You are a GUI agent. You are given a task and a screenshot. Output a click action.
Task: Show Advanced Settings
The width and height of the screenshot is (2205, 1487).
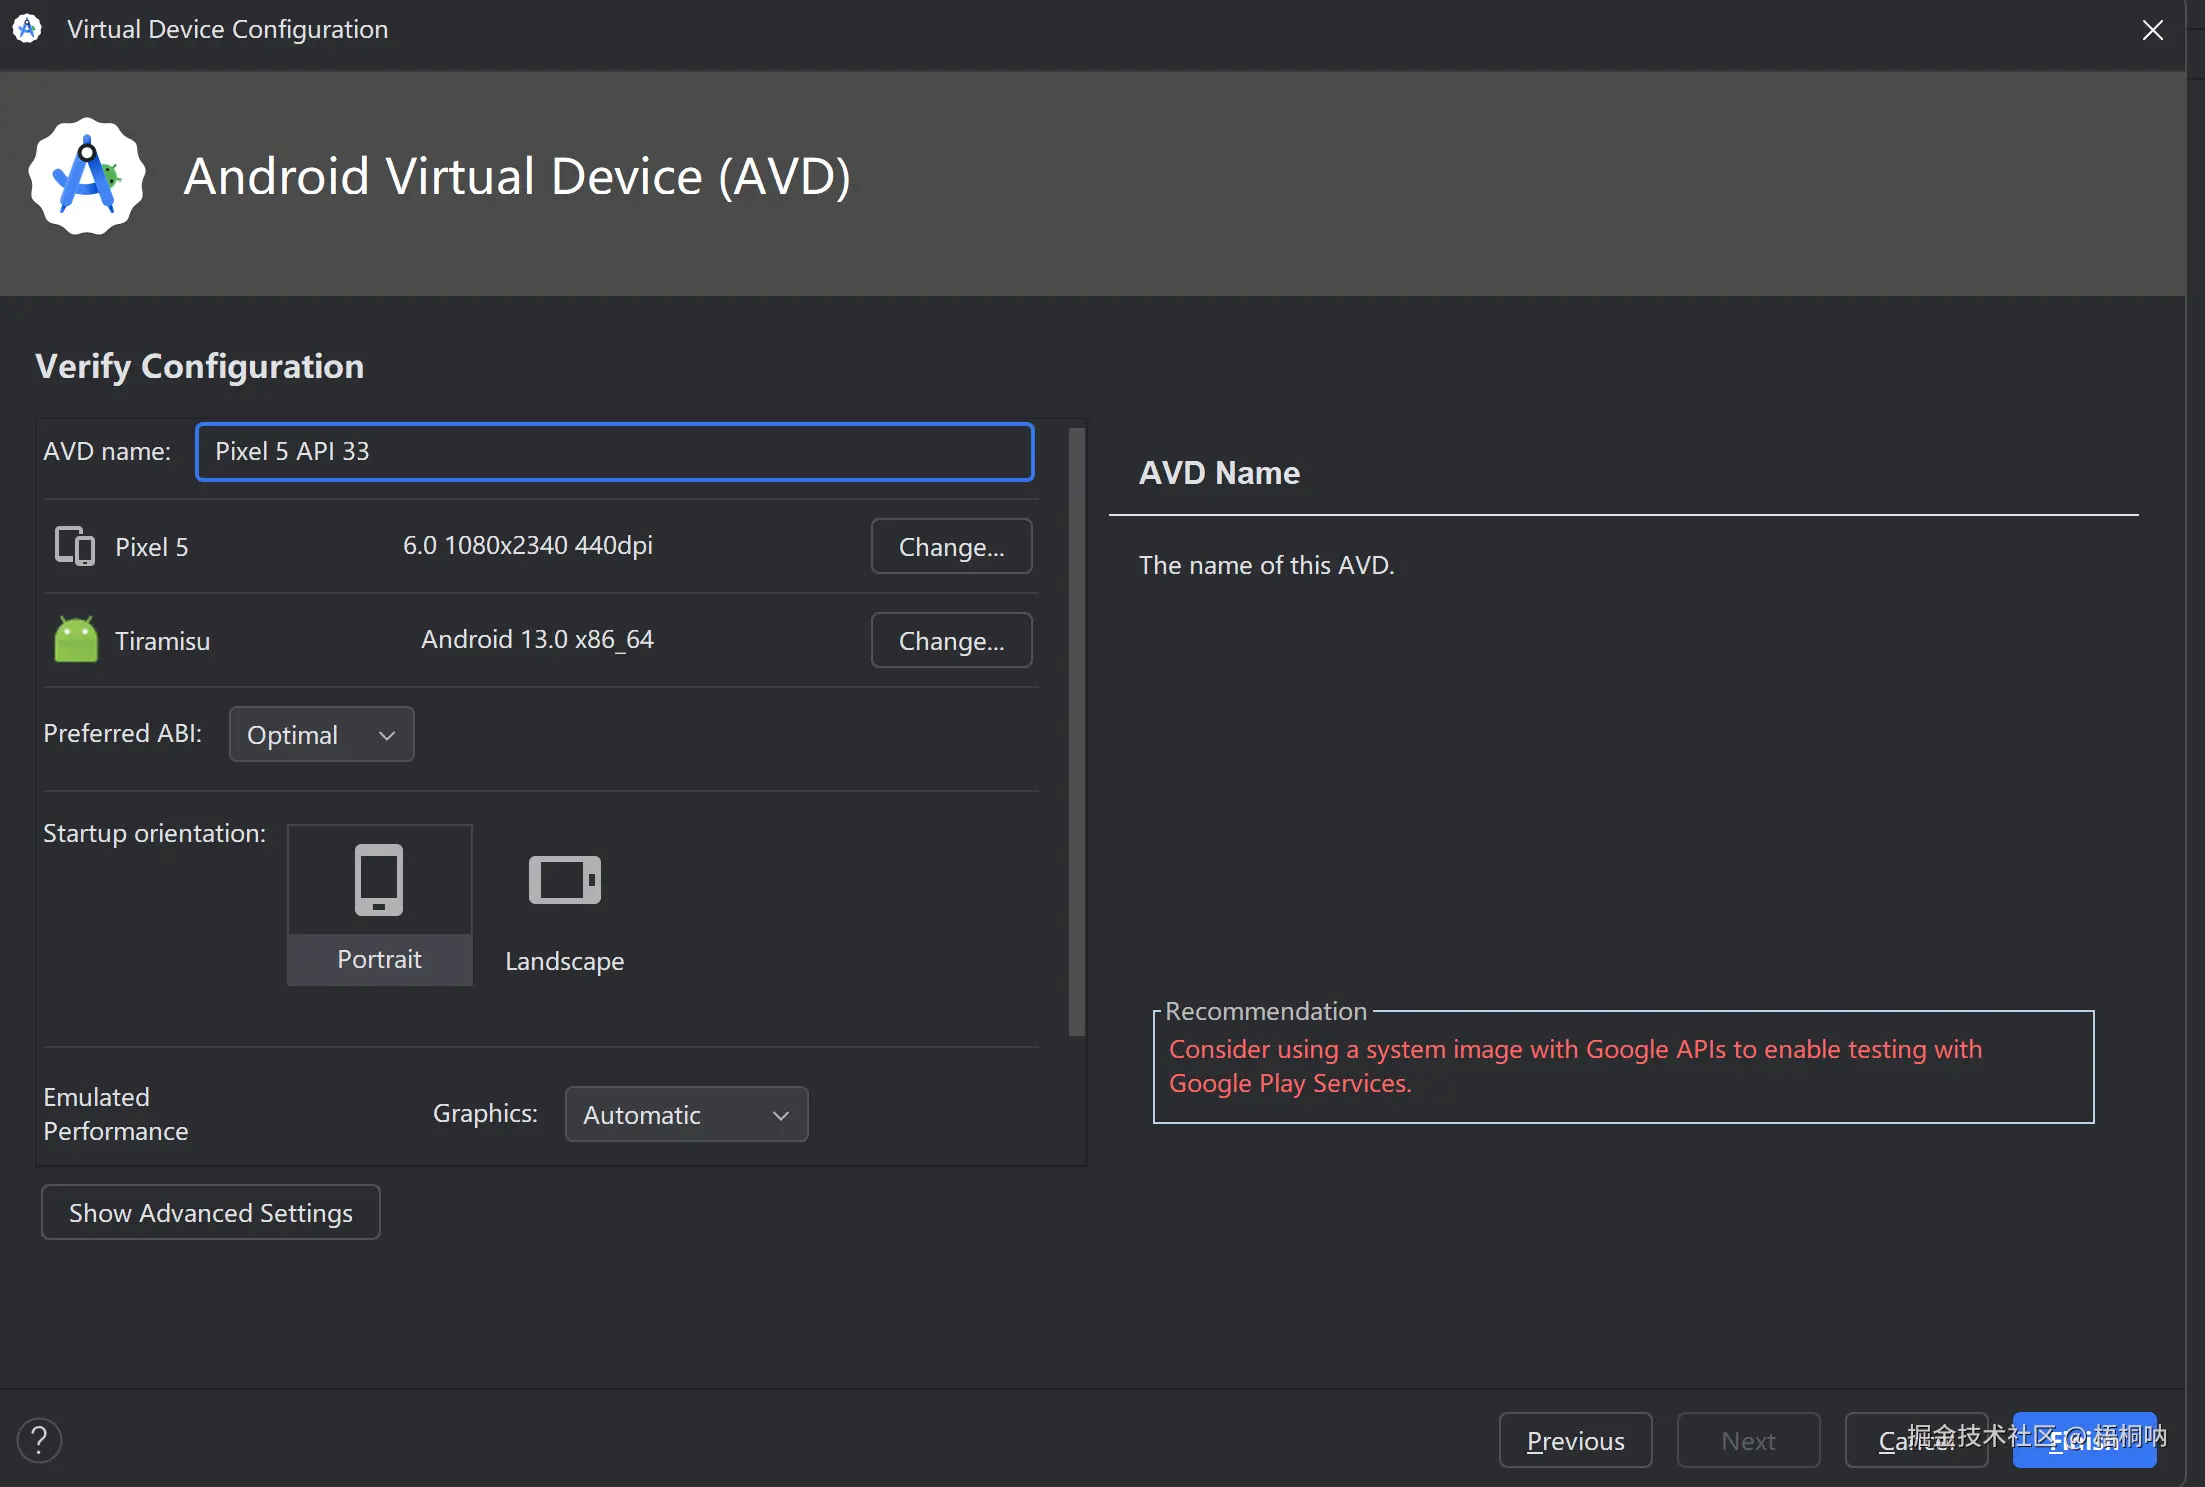click(211, 1212)
